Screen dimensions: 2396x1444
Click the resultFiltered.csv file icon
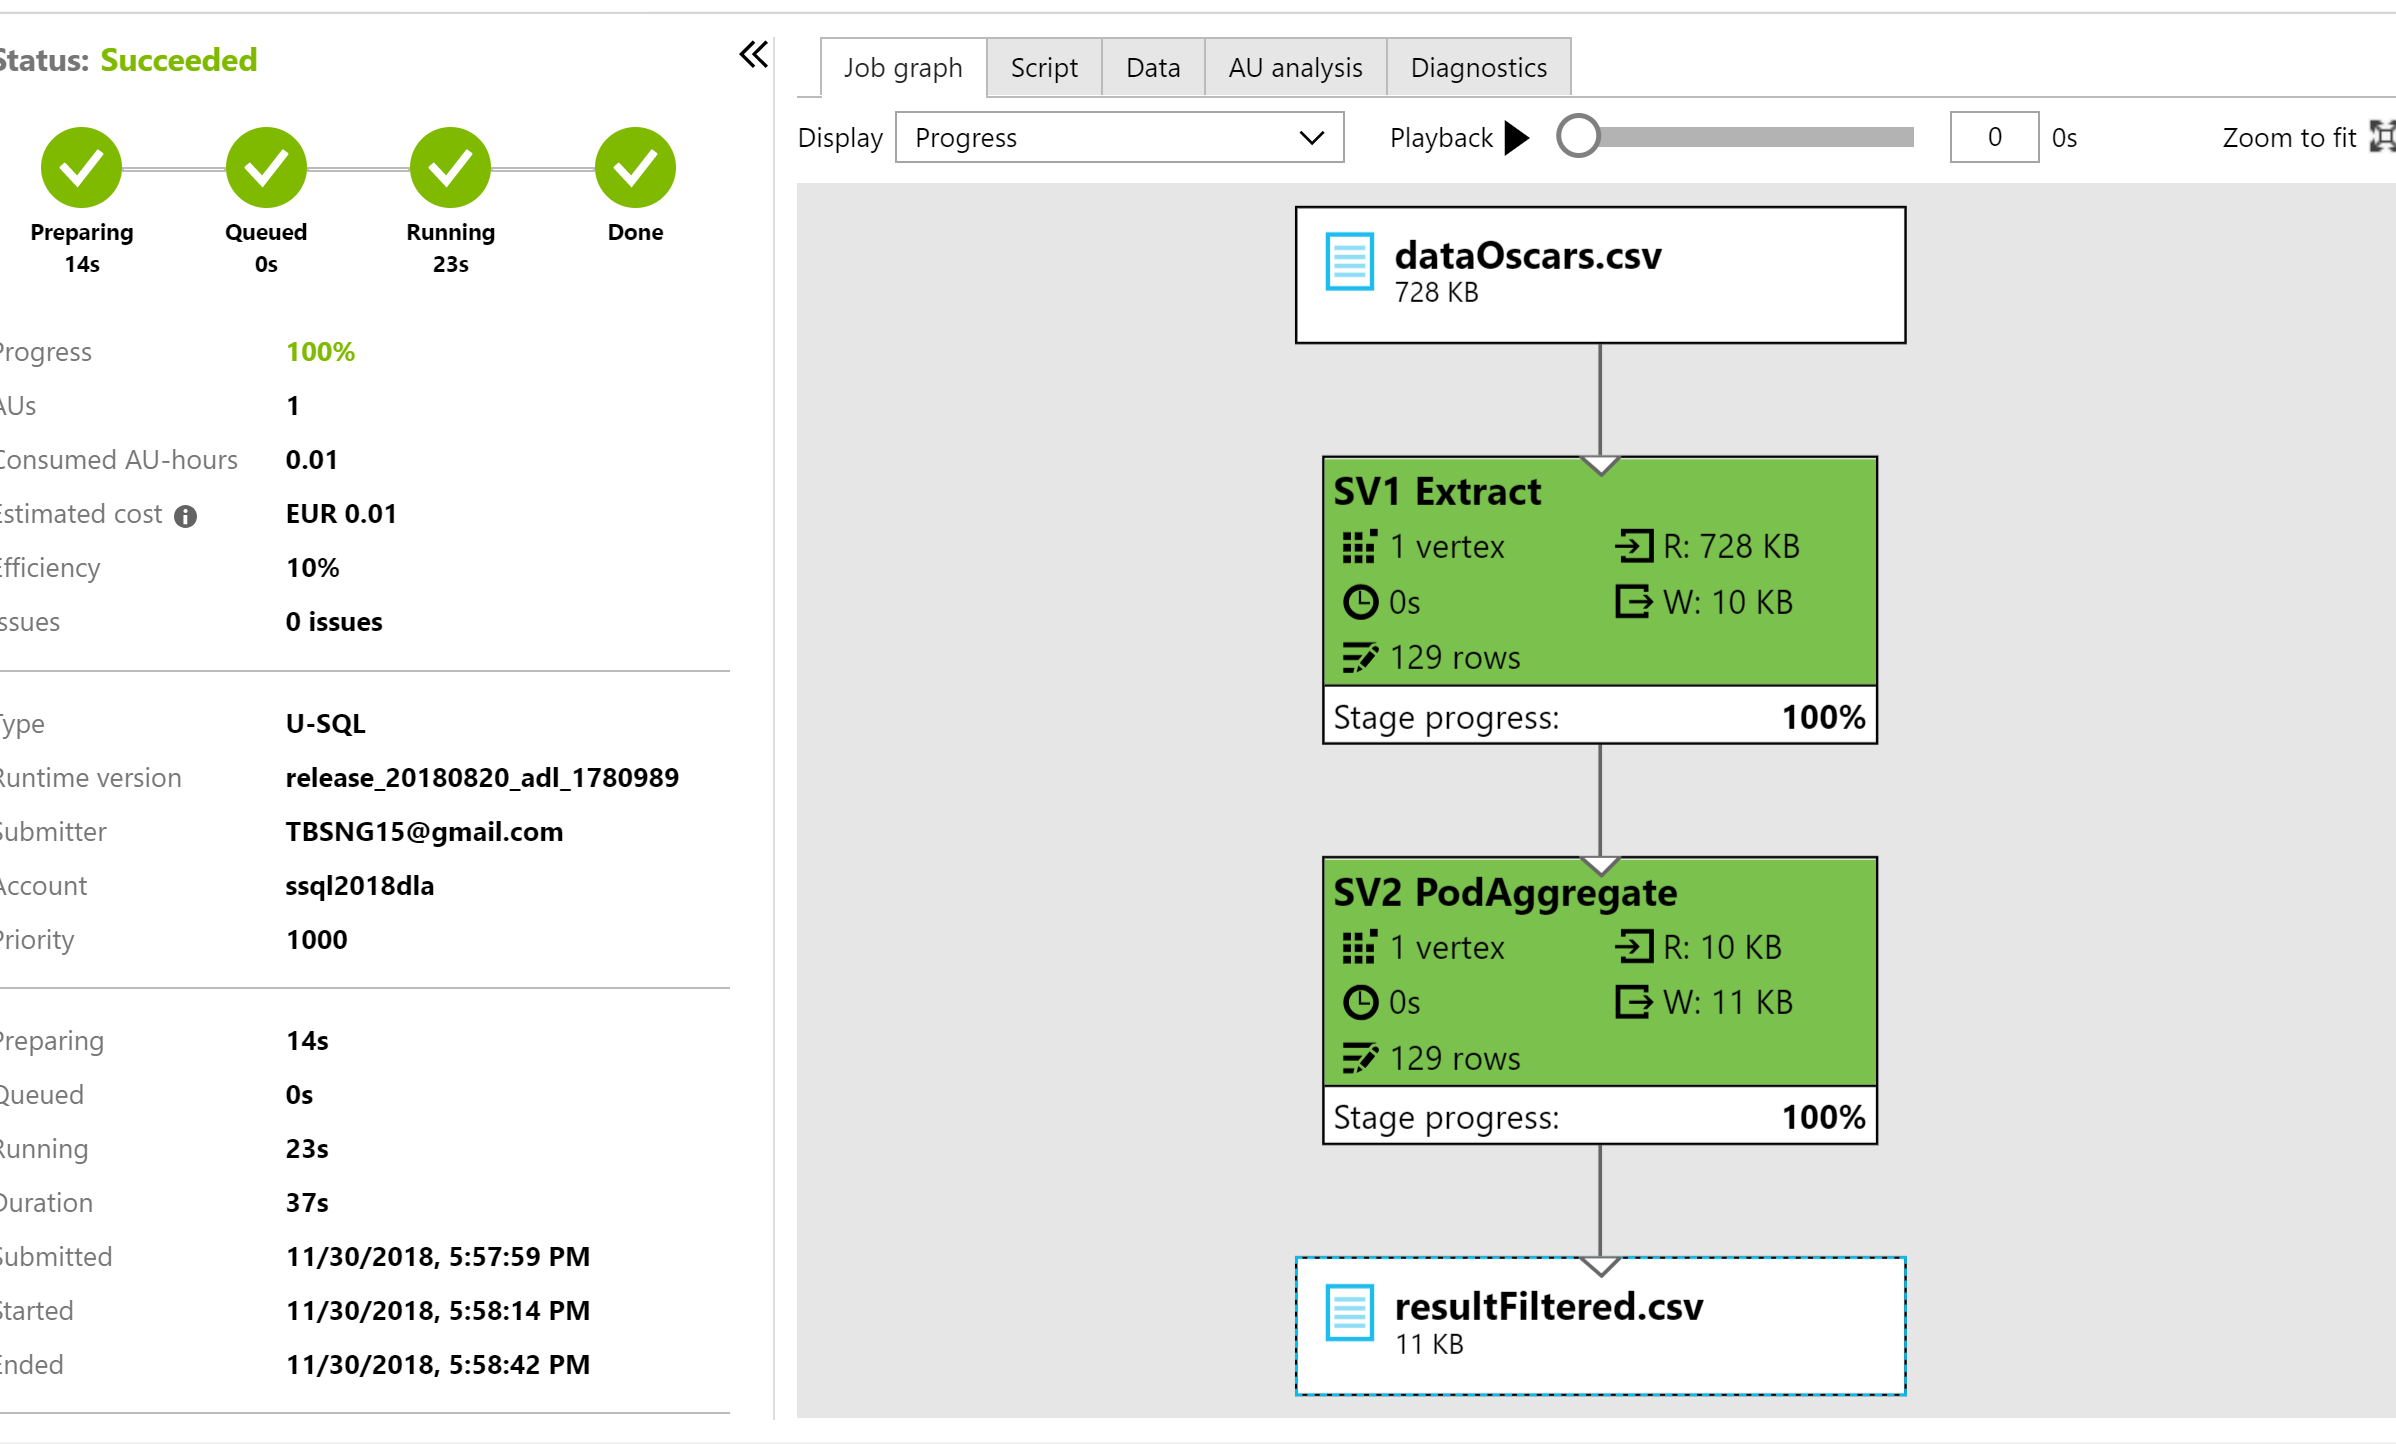click(1349, 1312)
